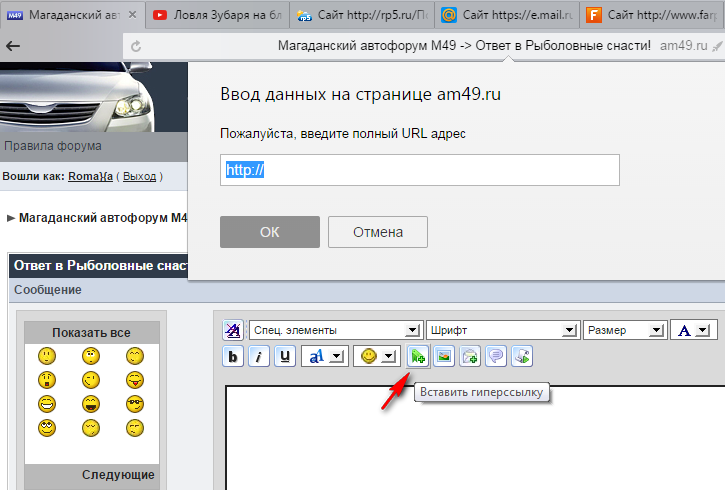Toggle underline formatting in editor
The image size is (725, 490).
click(x=285, y=356)
